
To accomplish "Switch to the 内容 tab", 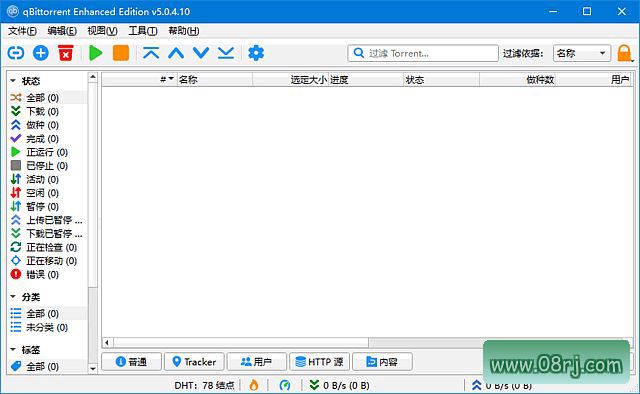I will click(x=382, y=362).
